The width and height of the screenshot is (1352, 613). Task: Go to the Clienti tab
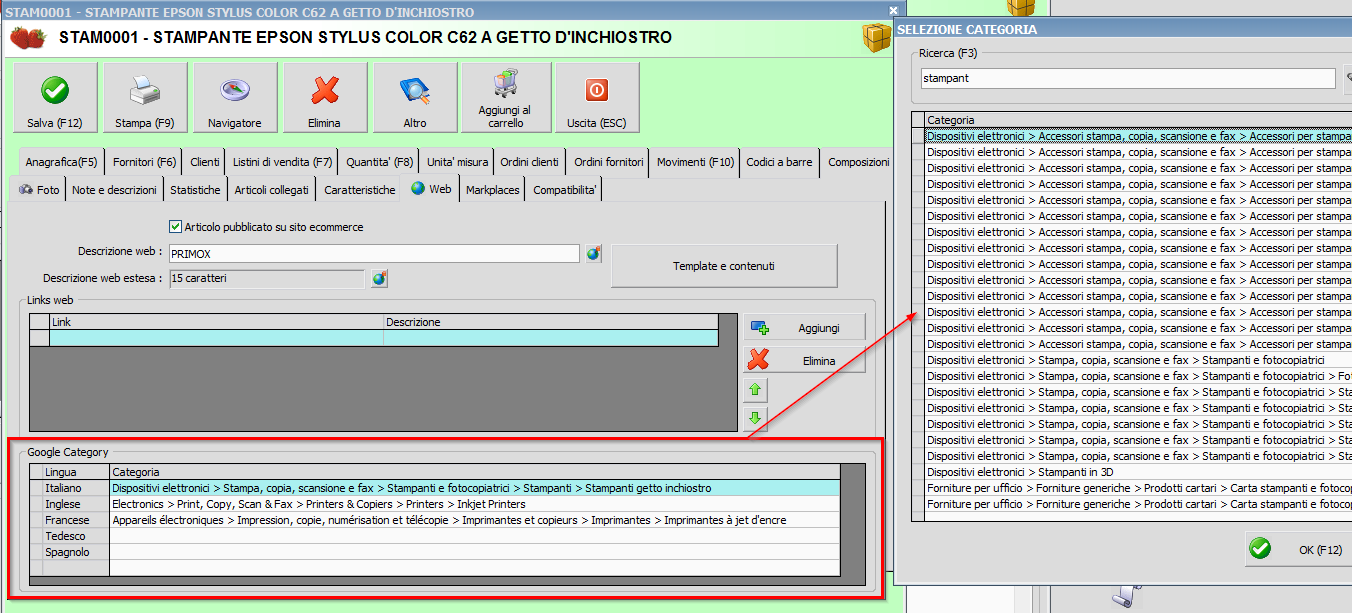click(204, 162)
